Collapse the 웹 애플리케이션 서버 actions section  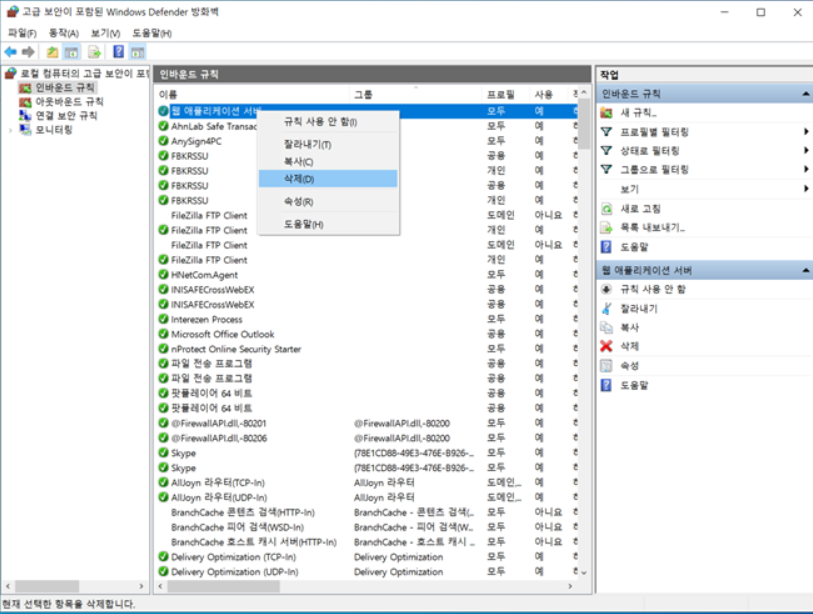pyautogui.click(x=805, y=270)
